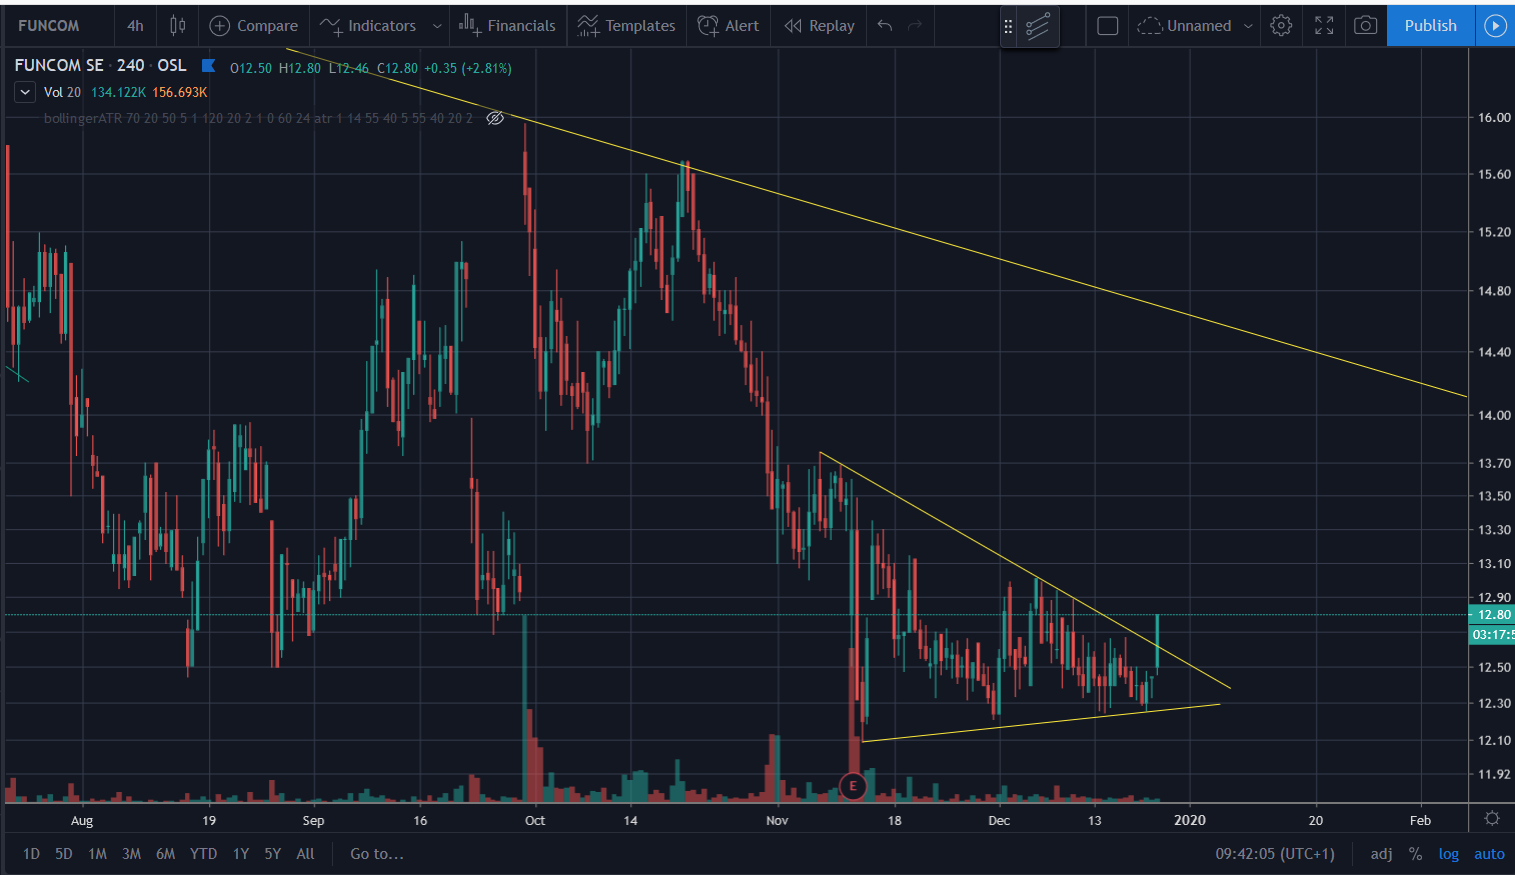Image resolution: width=1515 pixels, height=875 pixels.
Task: Toggle auto scale
Action: 1489,853
